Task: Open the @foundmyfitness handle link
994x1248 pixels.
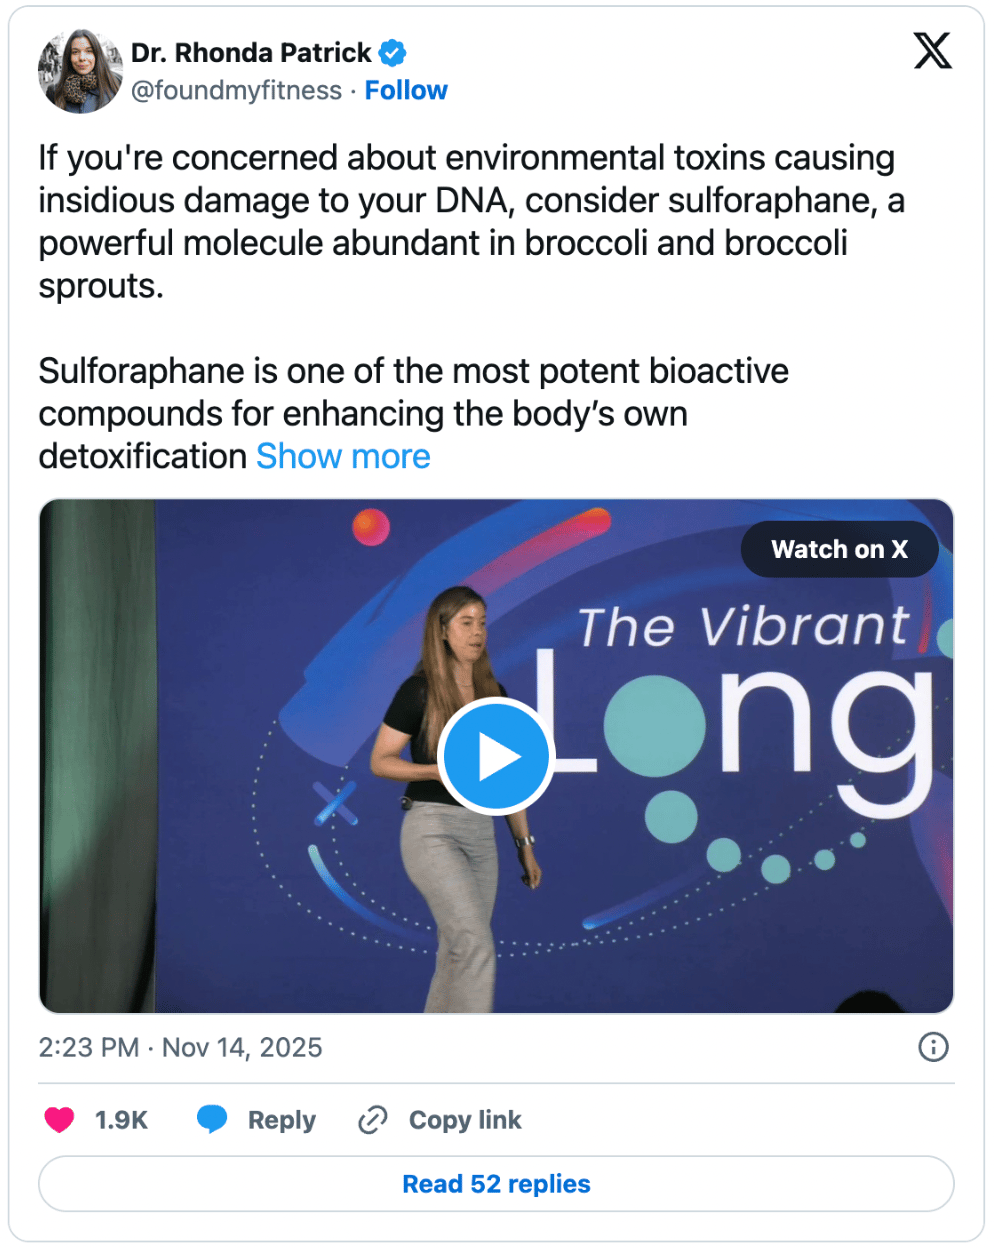Action: click(x=236, y=91)
